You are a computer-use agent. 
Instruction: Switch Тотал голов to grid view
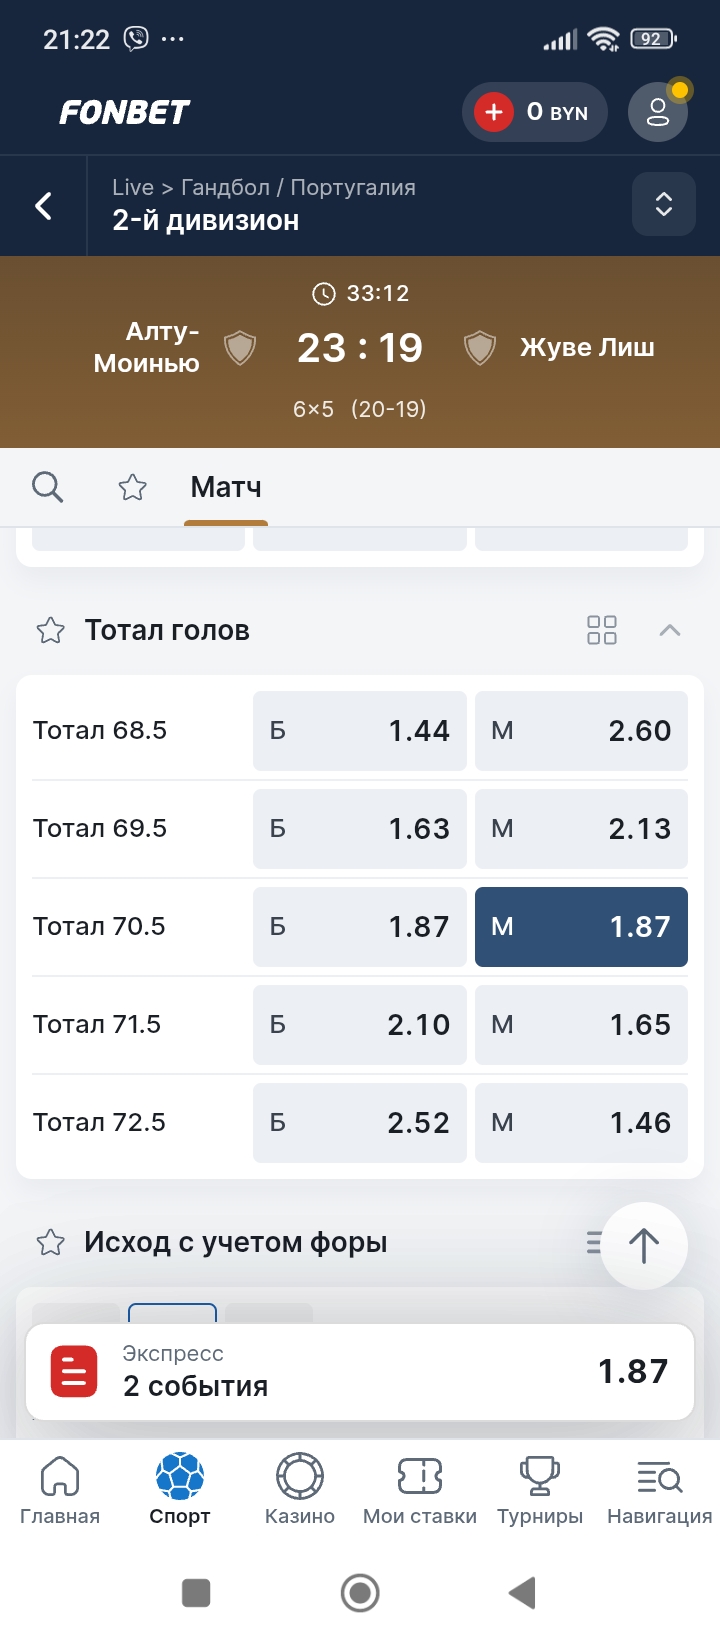(602, 630)
